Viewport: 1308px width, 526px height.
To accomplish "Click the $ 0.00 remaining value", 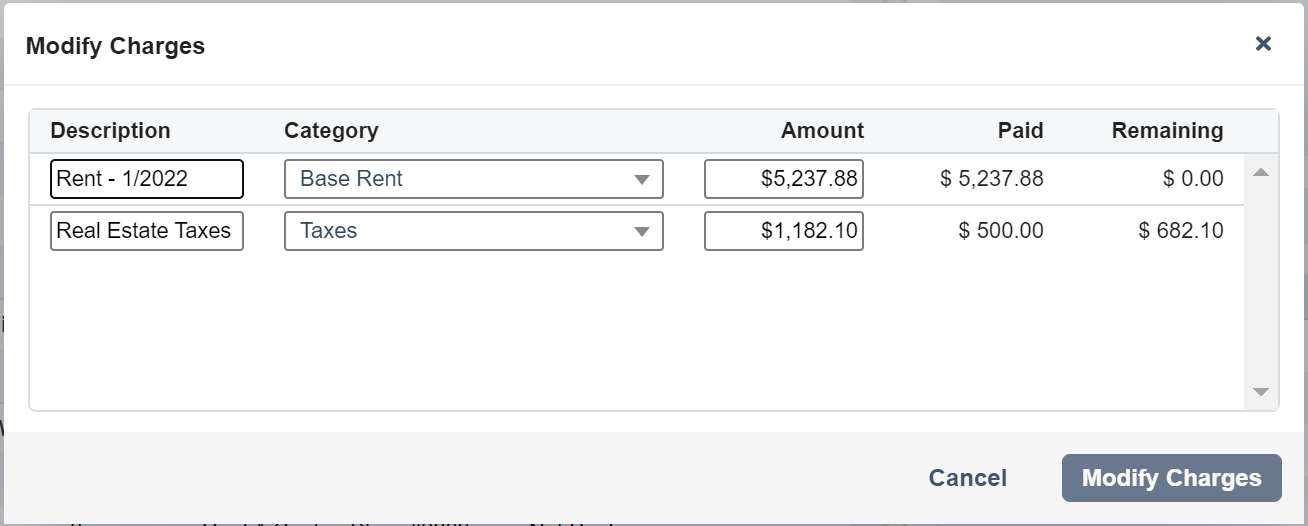I will 1193,179.
